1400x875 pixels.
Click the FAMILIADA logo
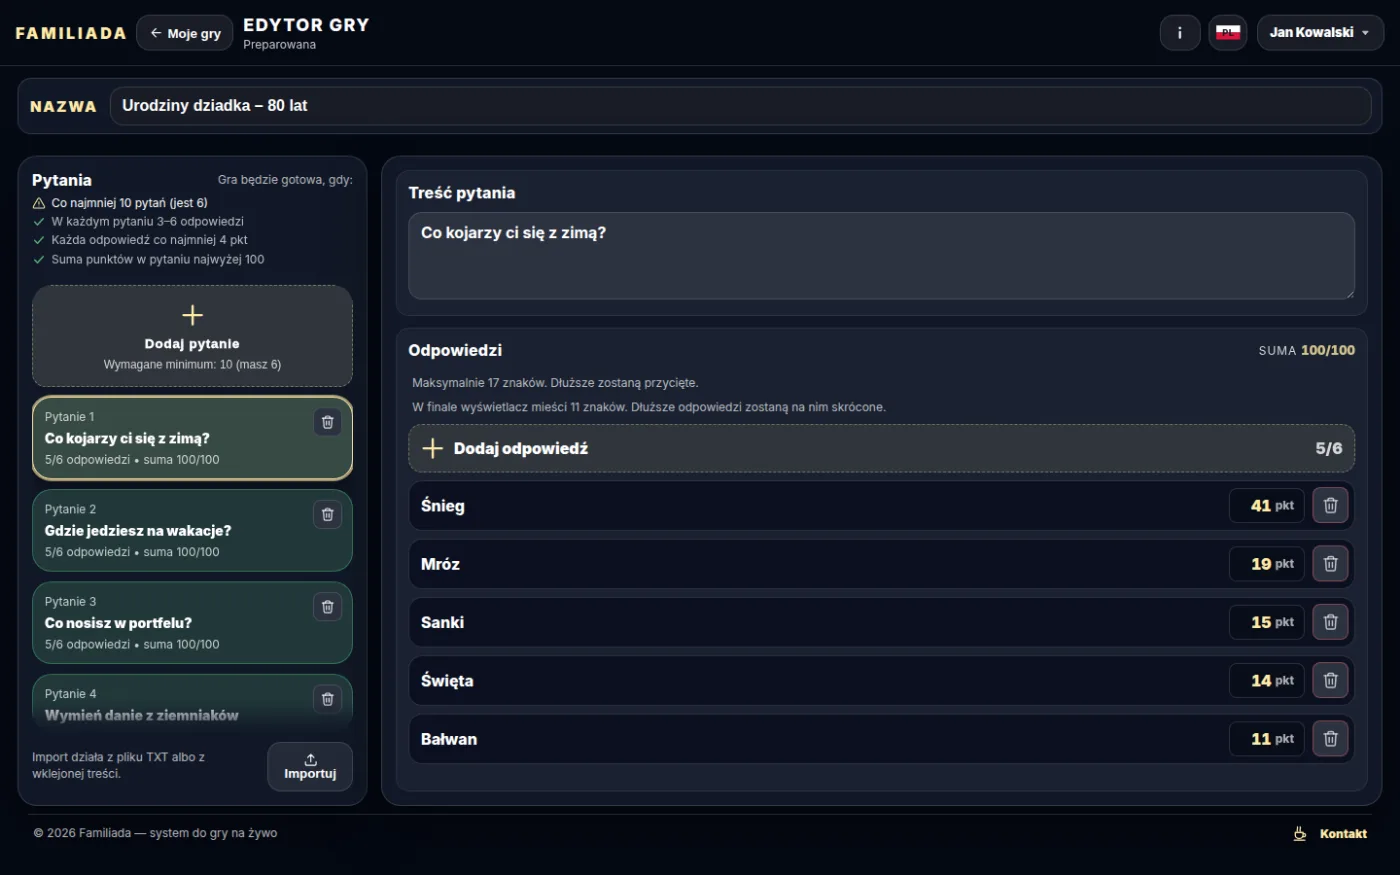71,33
